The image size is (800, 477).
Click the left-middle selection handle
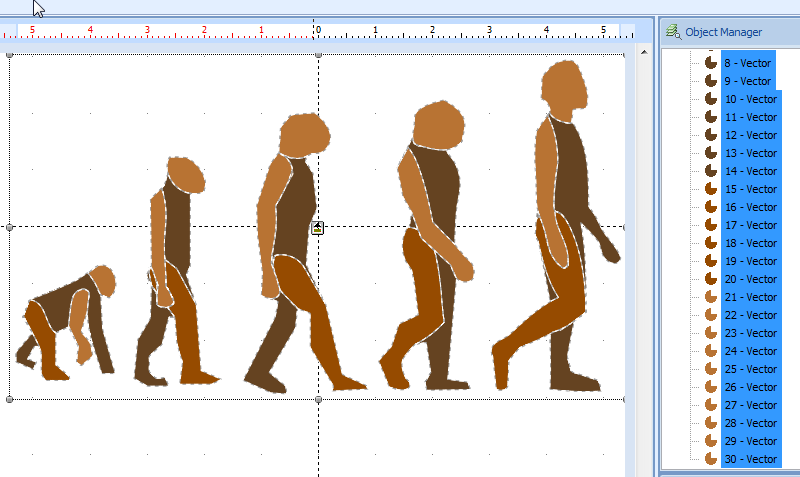(10, 227)
